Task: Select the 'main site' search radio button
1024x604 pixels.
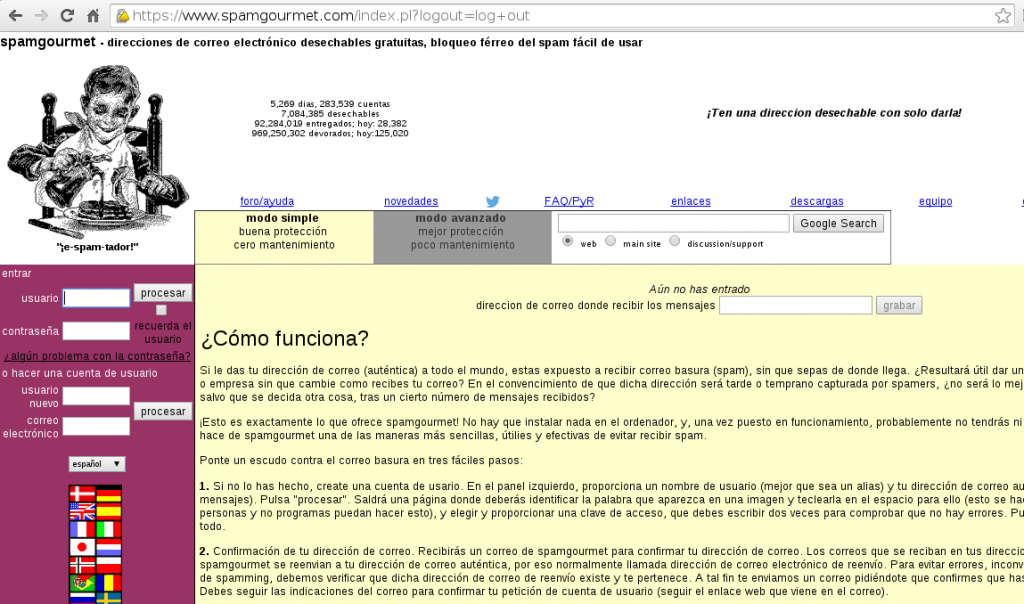Action: 610,241
